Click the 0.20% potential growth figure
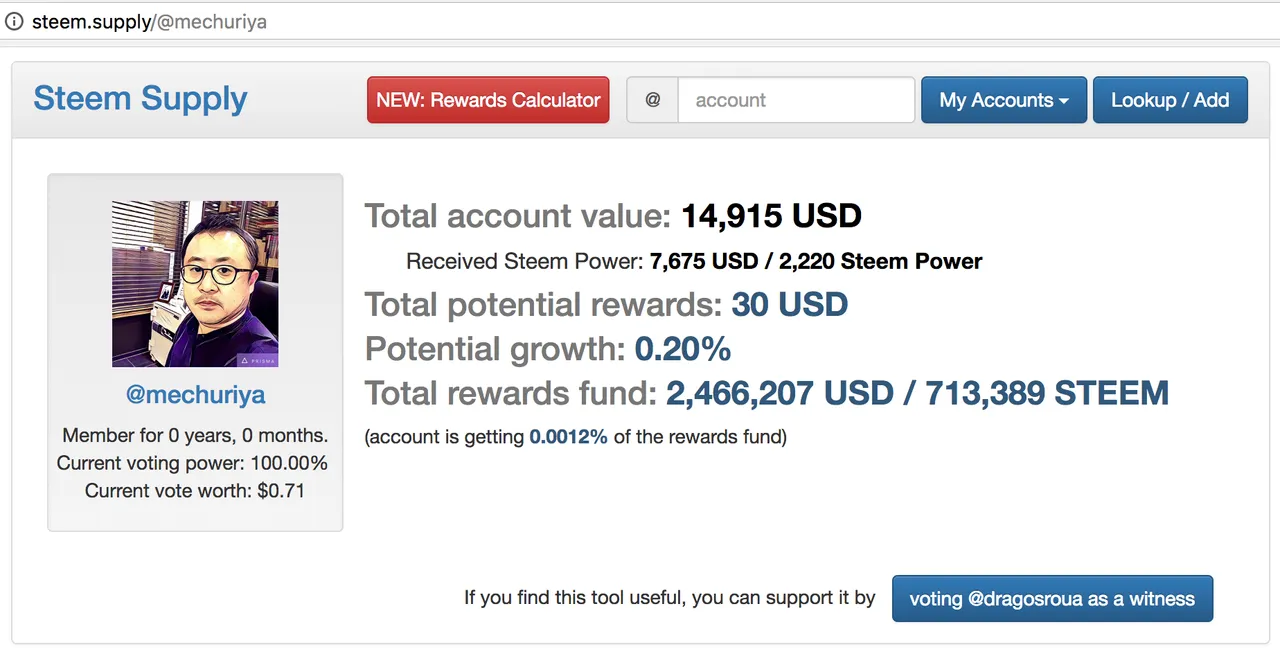Image resolution: width=1280 pixels, height=654 pixels. coord(682,349)
